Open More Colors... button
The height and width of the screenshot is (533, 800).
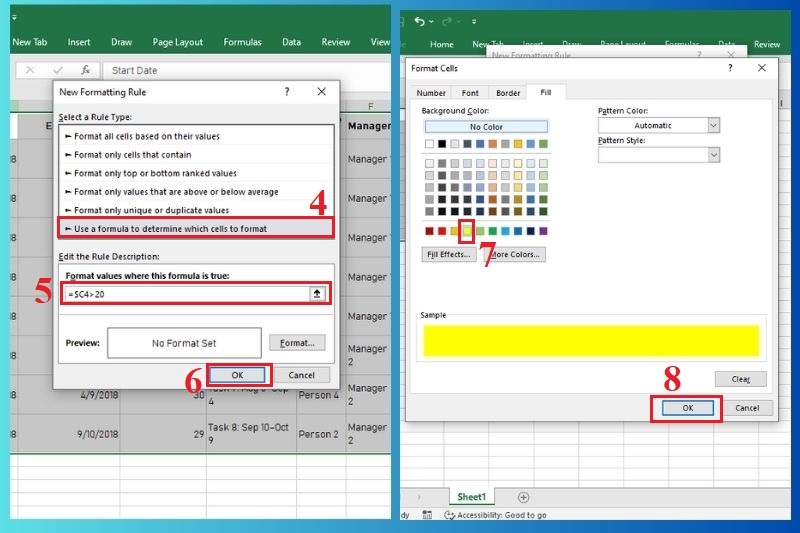tap(515, 254)
